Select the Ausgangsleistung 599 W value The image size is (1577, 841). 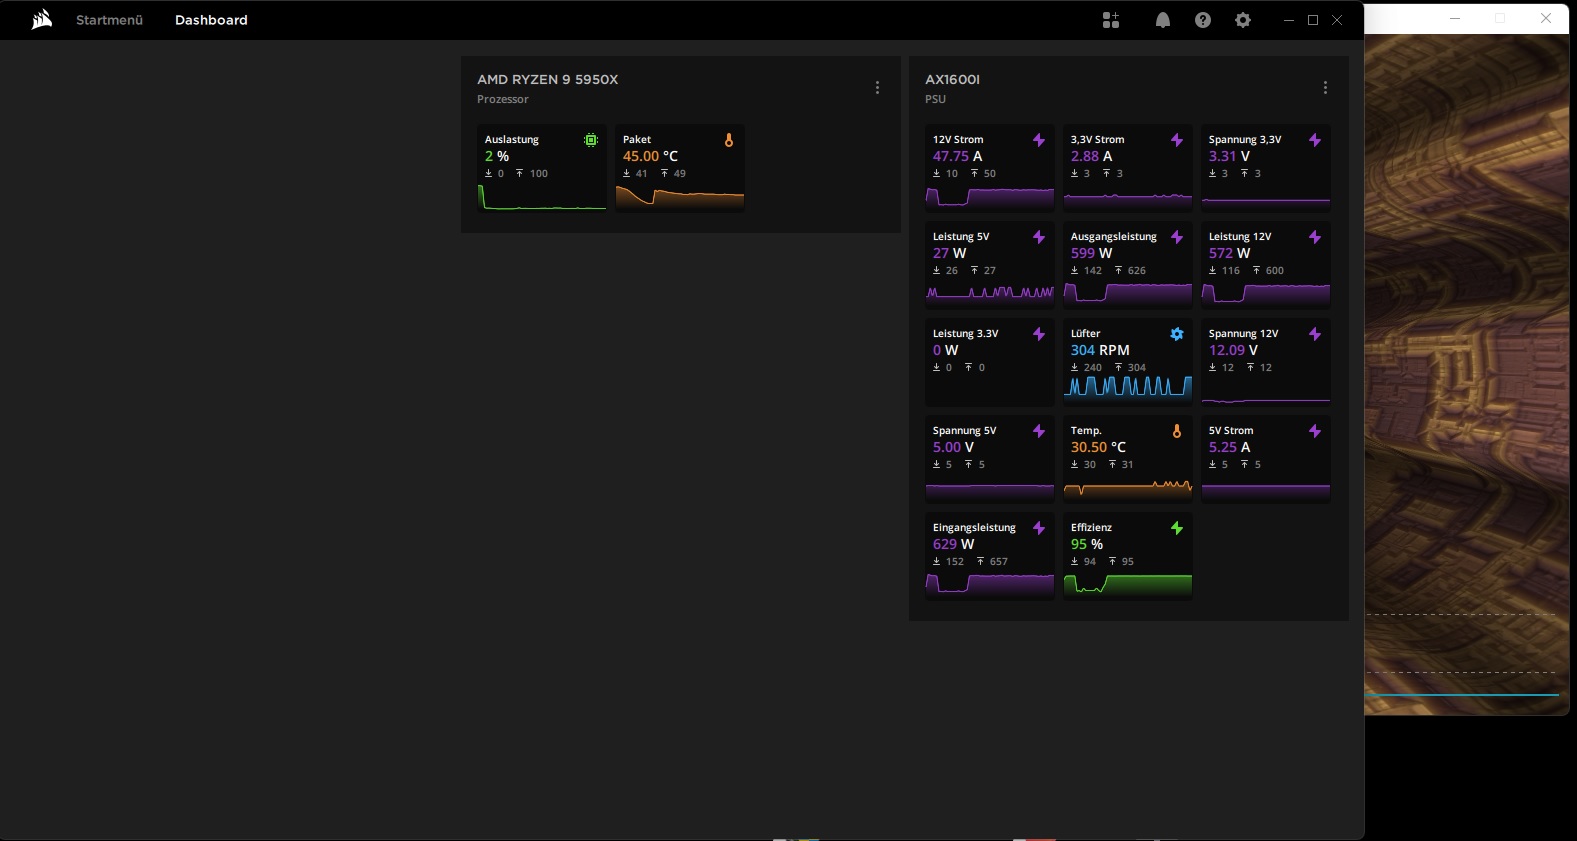[x=1091, y=253]
